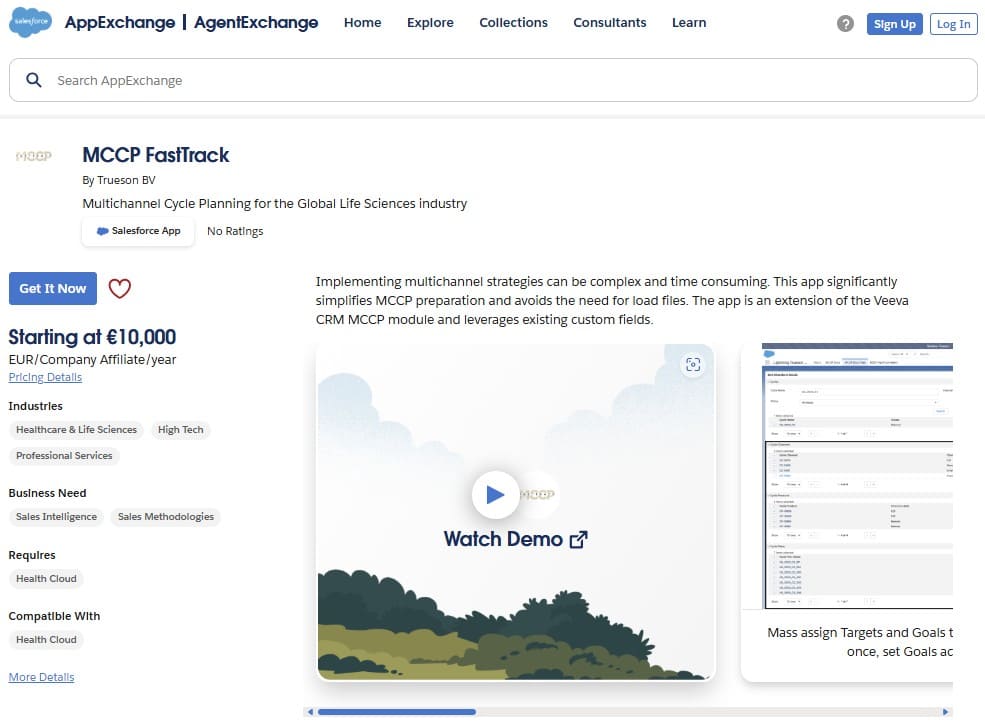Click the carousel scroll left arrow
The width and height of the screenshot is (985, 726).
310,712
